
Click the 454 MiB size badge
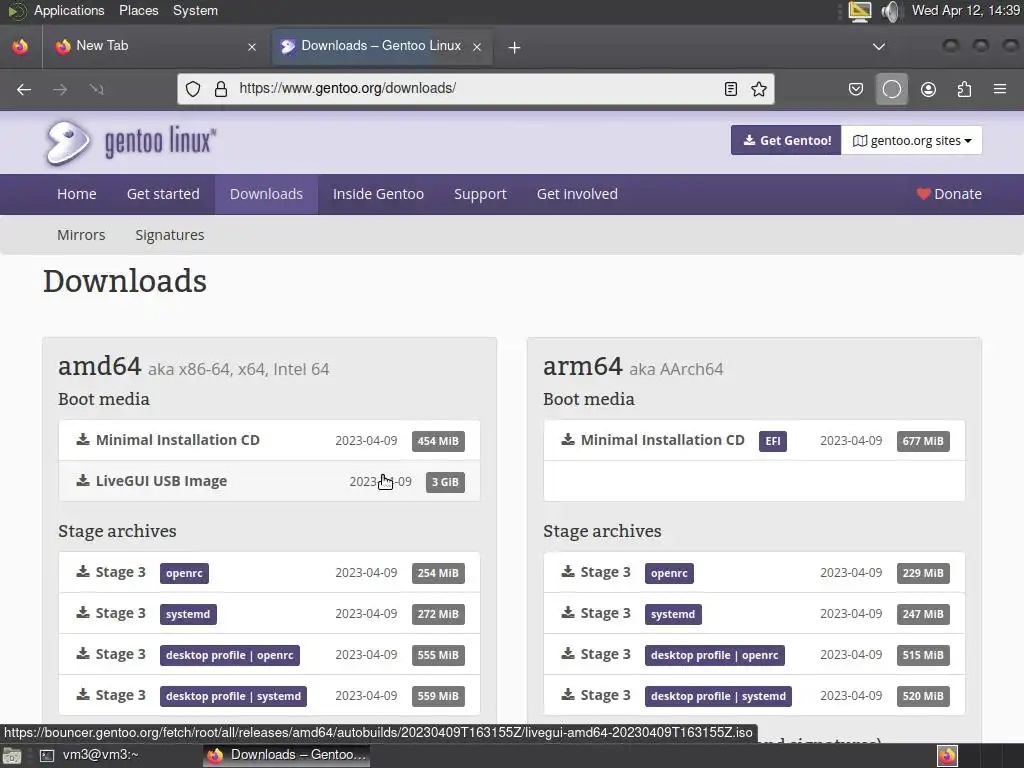[x=438, y=441]
